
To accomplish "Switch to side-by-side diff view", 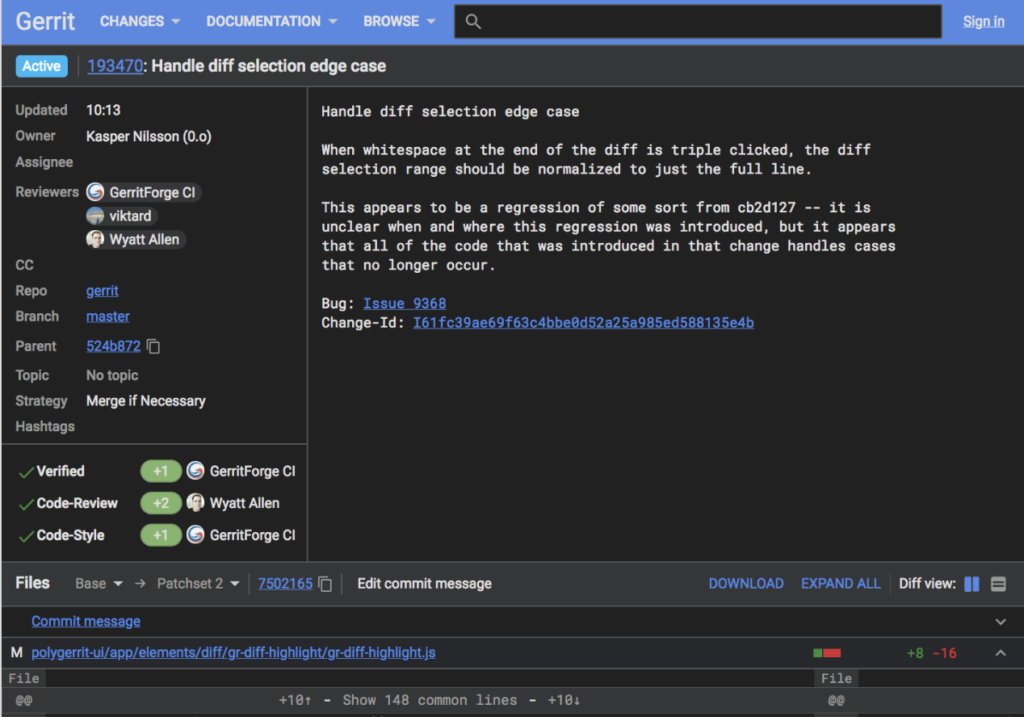I will (971, 584).
